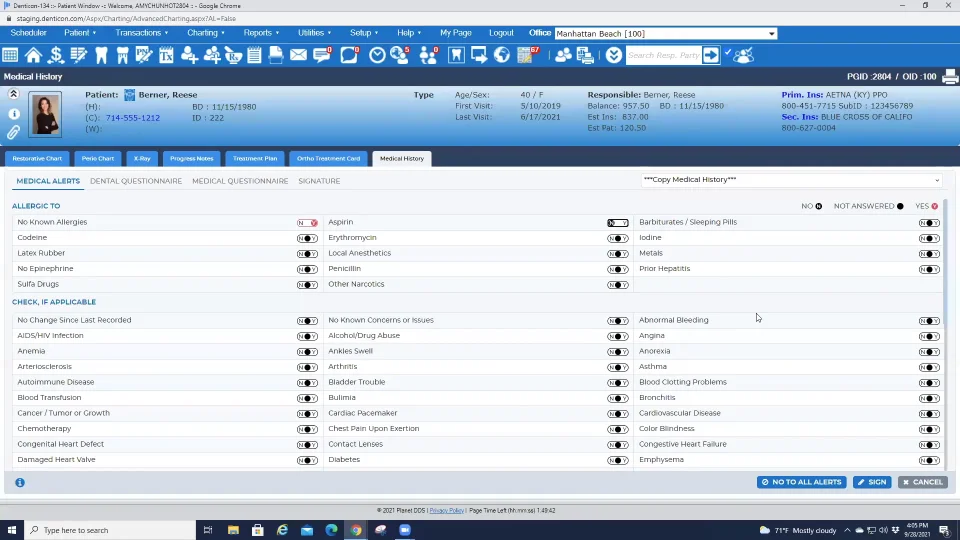Viewport: 960px width, 540px height.
Task: Open the Rx prescription mortar icon
Action: click(x=233, y=55)
